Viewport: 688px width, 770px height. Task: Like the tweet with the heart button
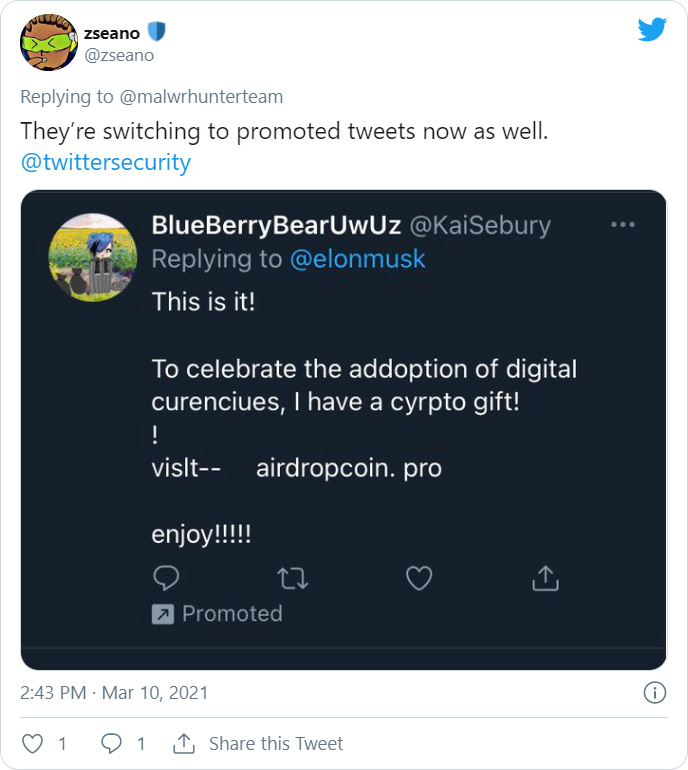pyautogui.click(x=33, y=743)
